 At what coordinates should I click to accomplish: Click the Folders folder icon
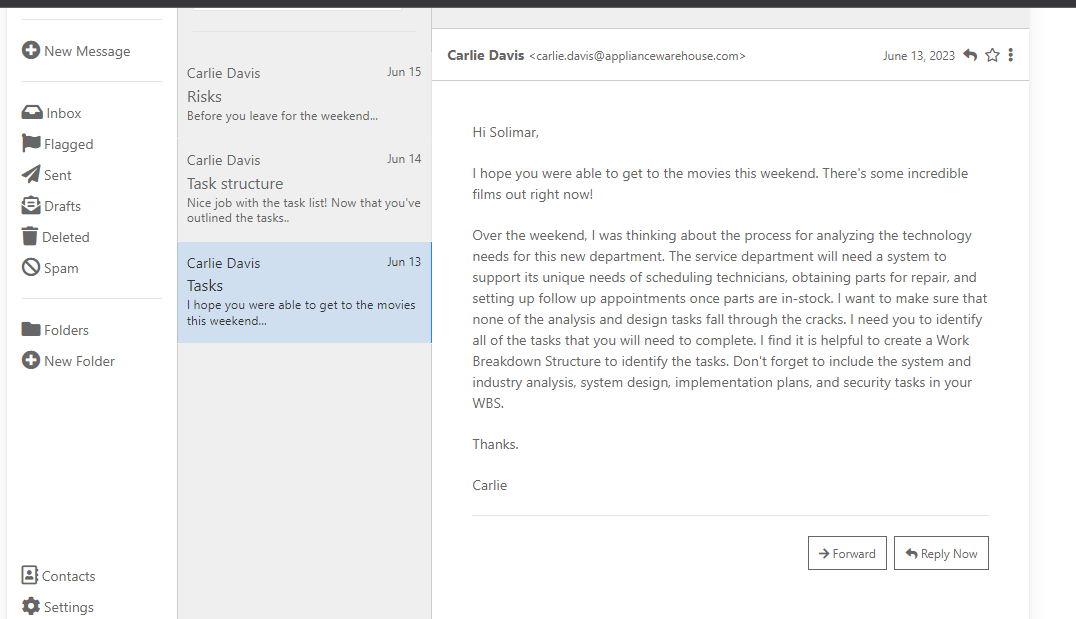pos(31,329)
